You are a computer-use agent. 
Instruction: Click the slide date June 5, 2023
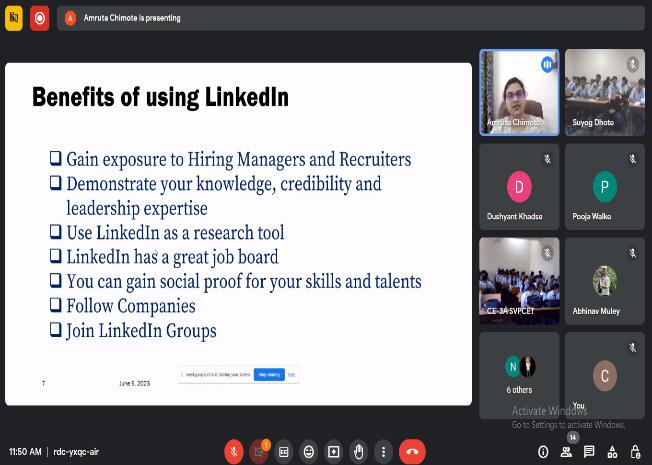pyautogui.click(x=134, y=383)
